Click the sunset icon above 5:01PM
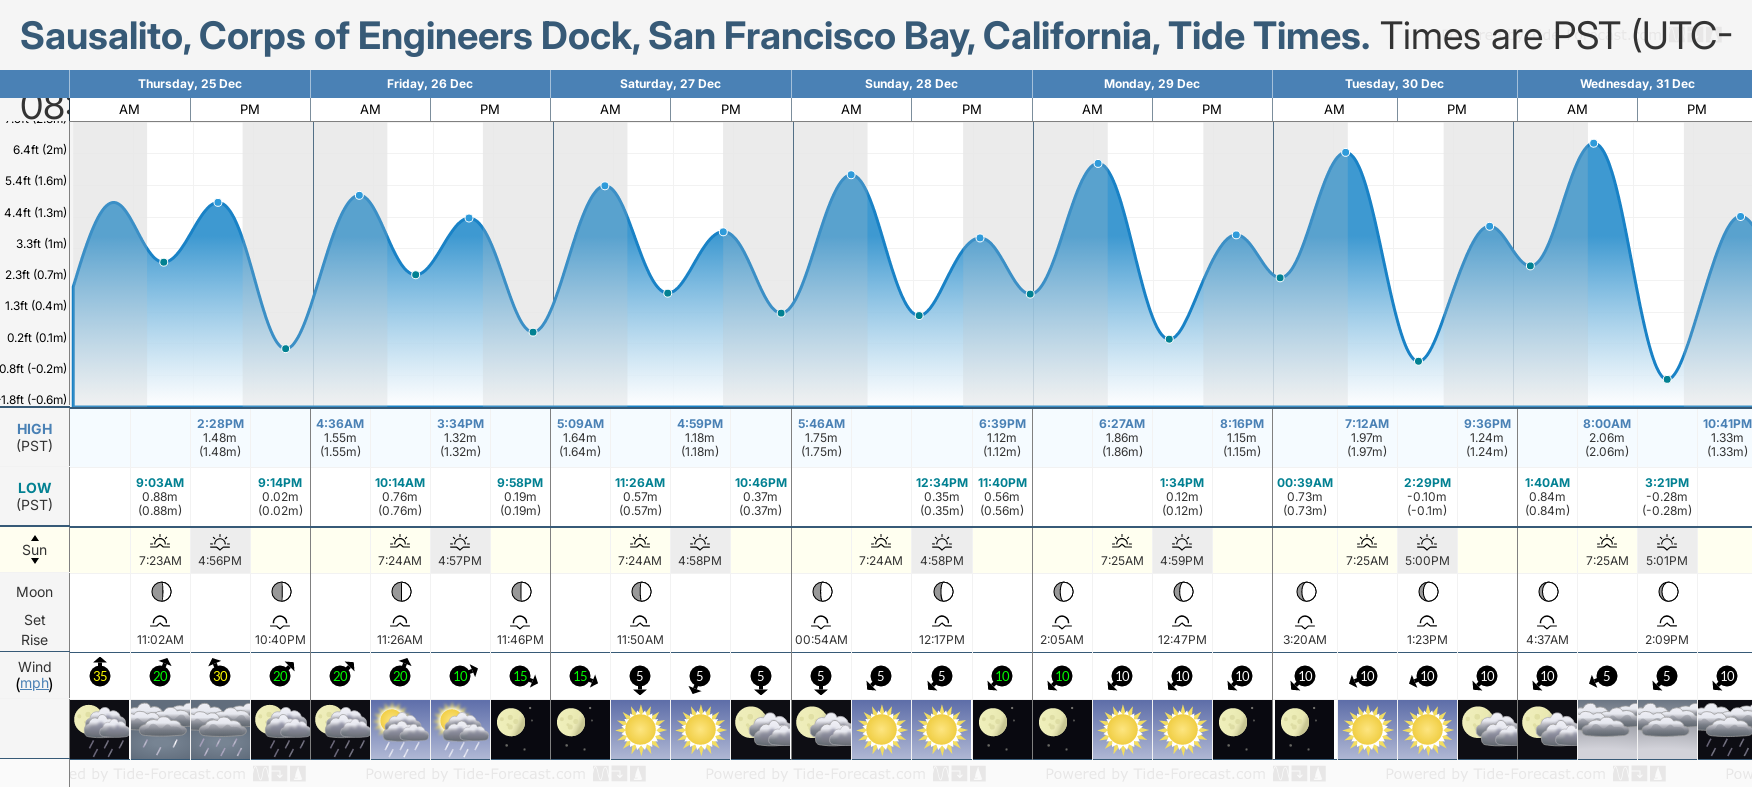 click(x=1667, y=542)
